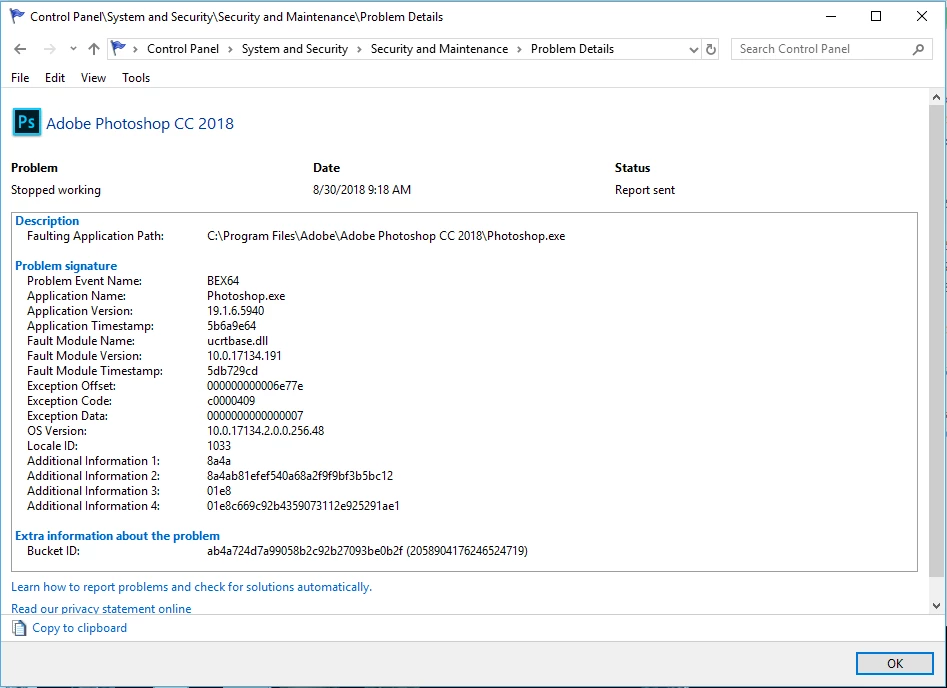Click the date 8/30/2018 9:18 AM
The width and height of the screenshot is (947, 688).
362,190
